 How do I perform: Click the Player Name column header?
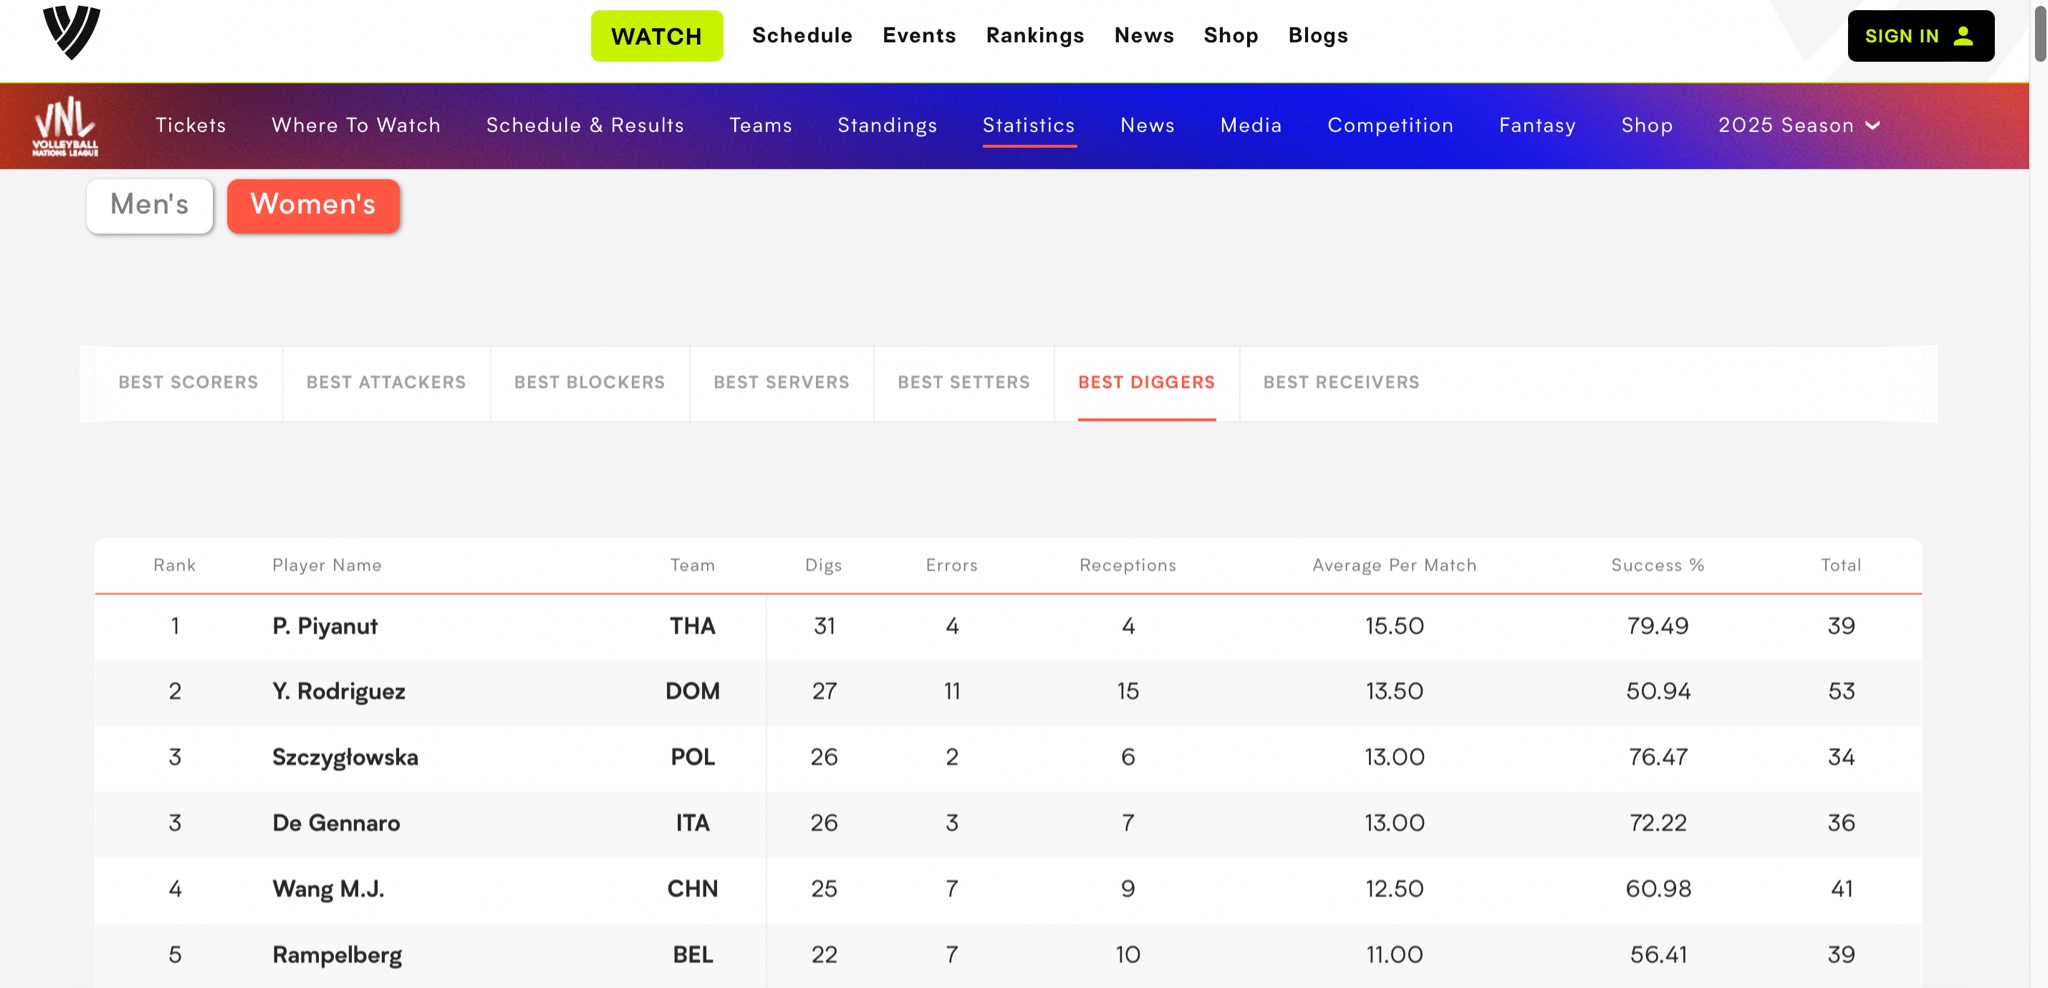point(327,565)
